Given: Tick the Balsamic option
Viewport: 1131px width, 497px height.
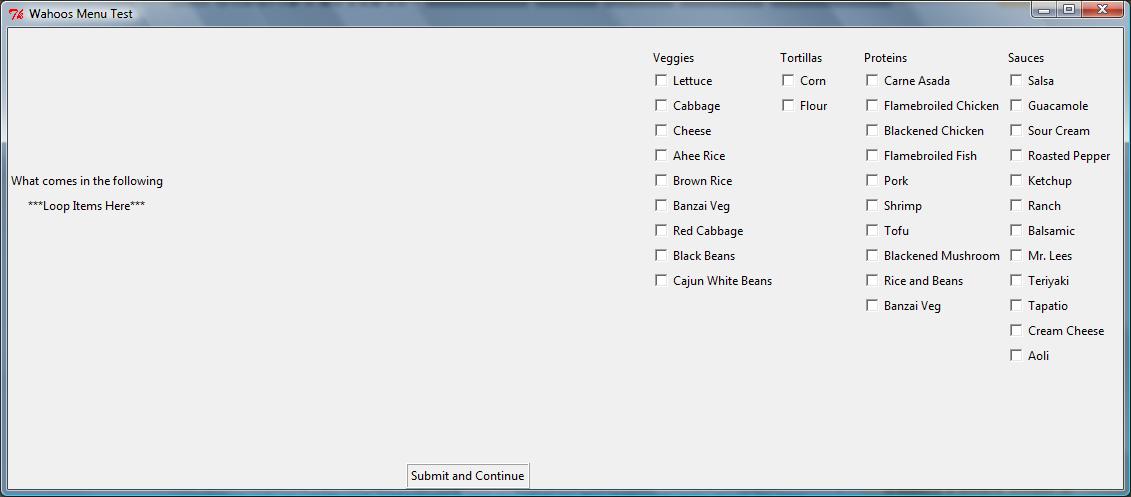Looking at the screenshot, I should click(x=1016, y=230).
